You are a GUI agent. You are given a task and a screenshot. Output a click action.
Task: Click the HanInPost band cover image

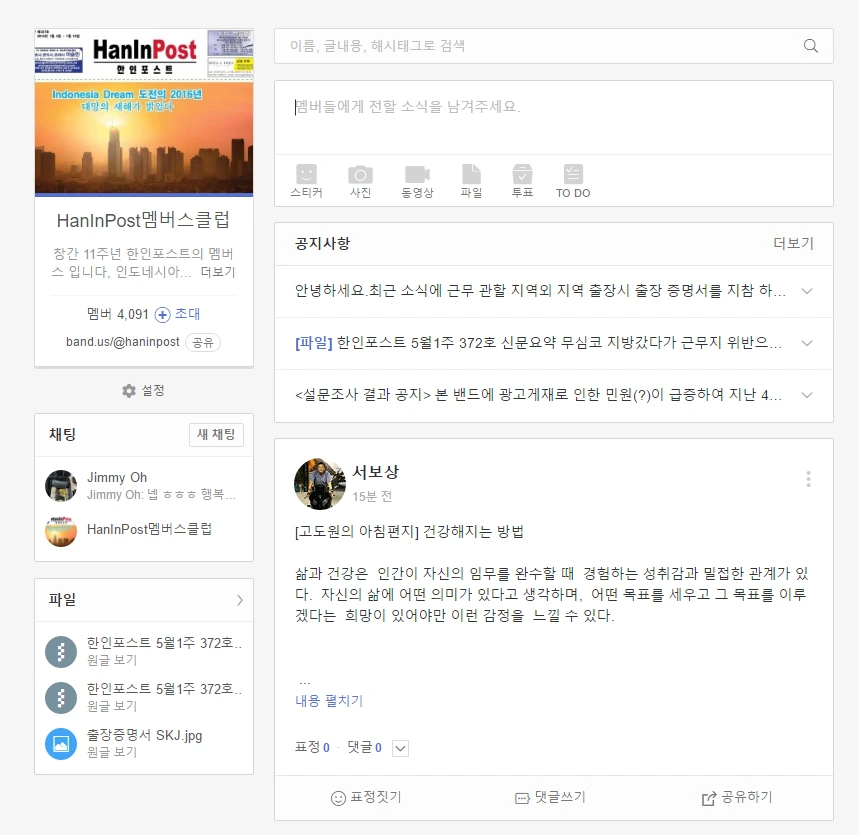[144, 112]
